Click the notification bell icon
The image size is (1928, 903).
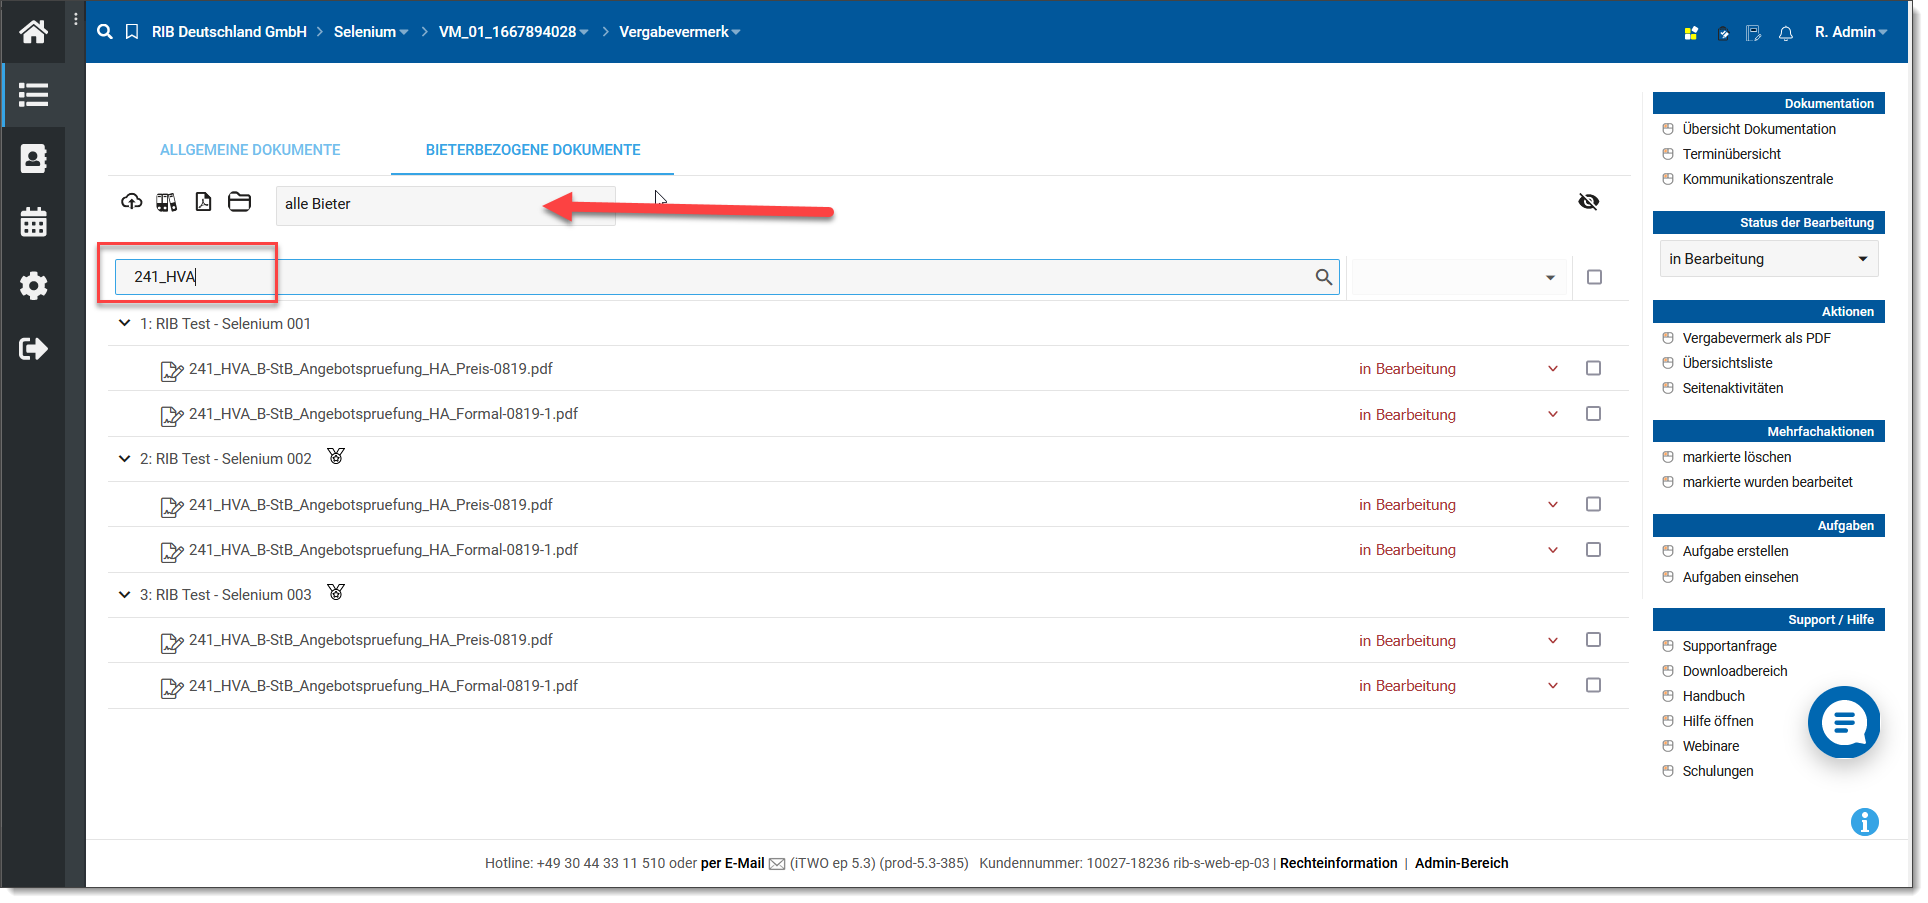pyautogui.click(x=1785, y=33)
